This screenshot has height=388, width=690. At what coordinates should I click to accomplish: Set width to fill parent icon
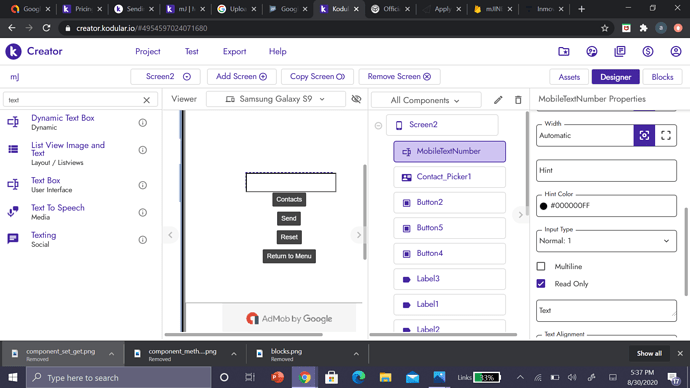point(666,135)
